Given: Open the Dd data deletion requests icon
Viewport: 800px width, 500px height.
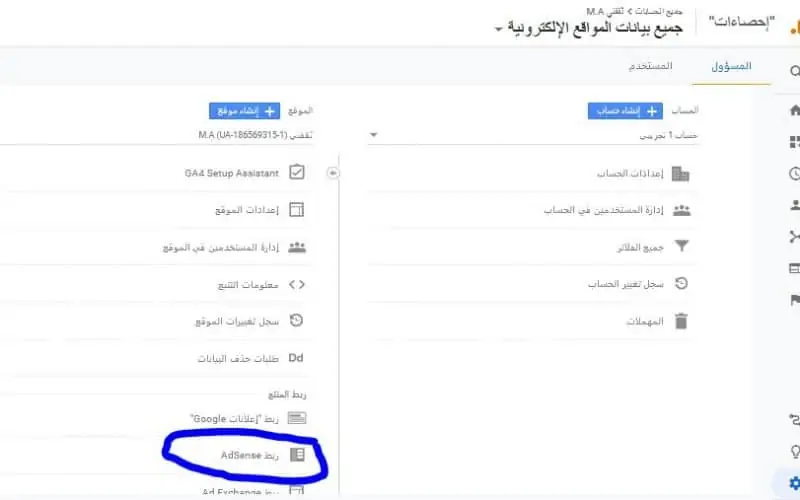Looking at the screenshot, I should (296, 358).
